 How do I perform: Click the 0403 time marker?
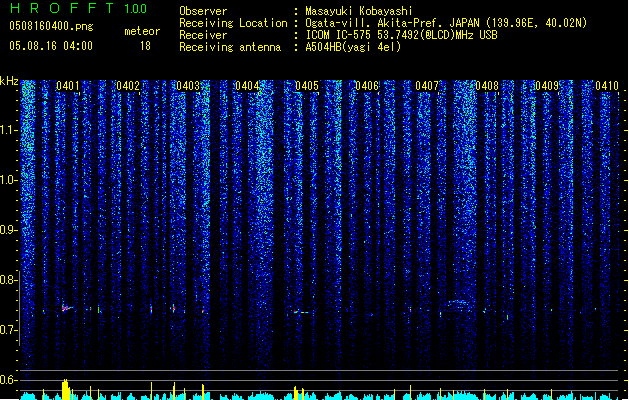188,85
